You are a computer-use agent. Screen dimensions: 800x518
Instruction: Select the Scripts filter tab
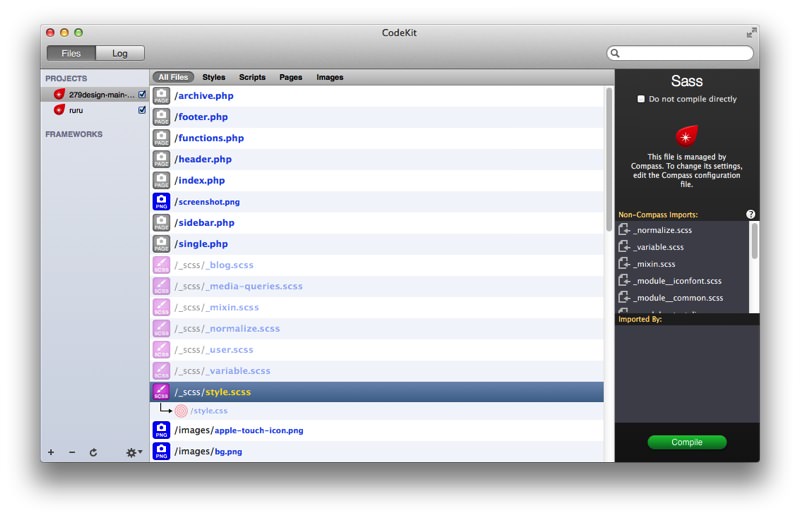click(x=252, y=77)
